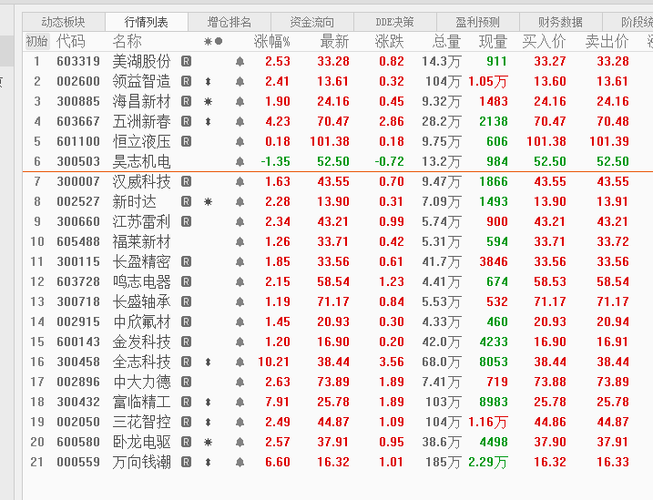Select stock name 中大力德
Viewport: 653px width, 500px height.
tap(142, 382)
